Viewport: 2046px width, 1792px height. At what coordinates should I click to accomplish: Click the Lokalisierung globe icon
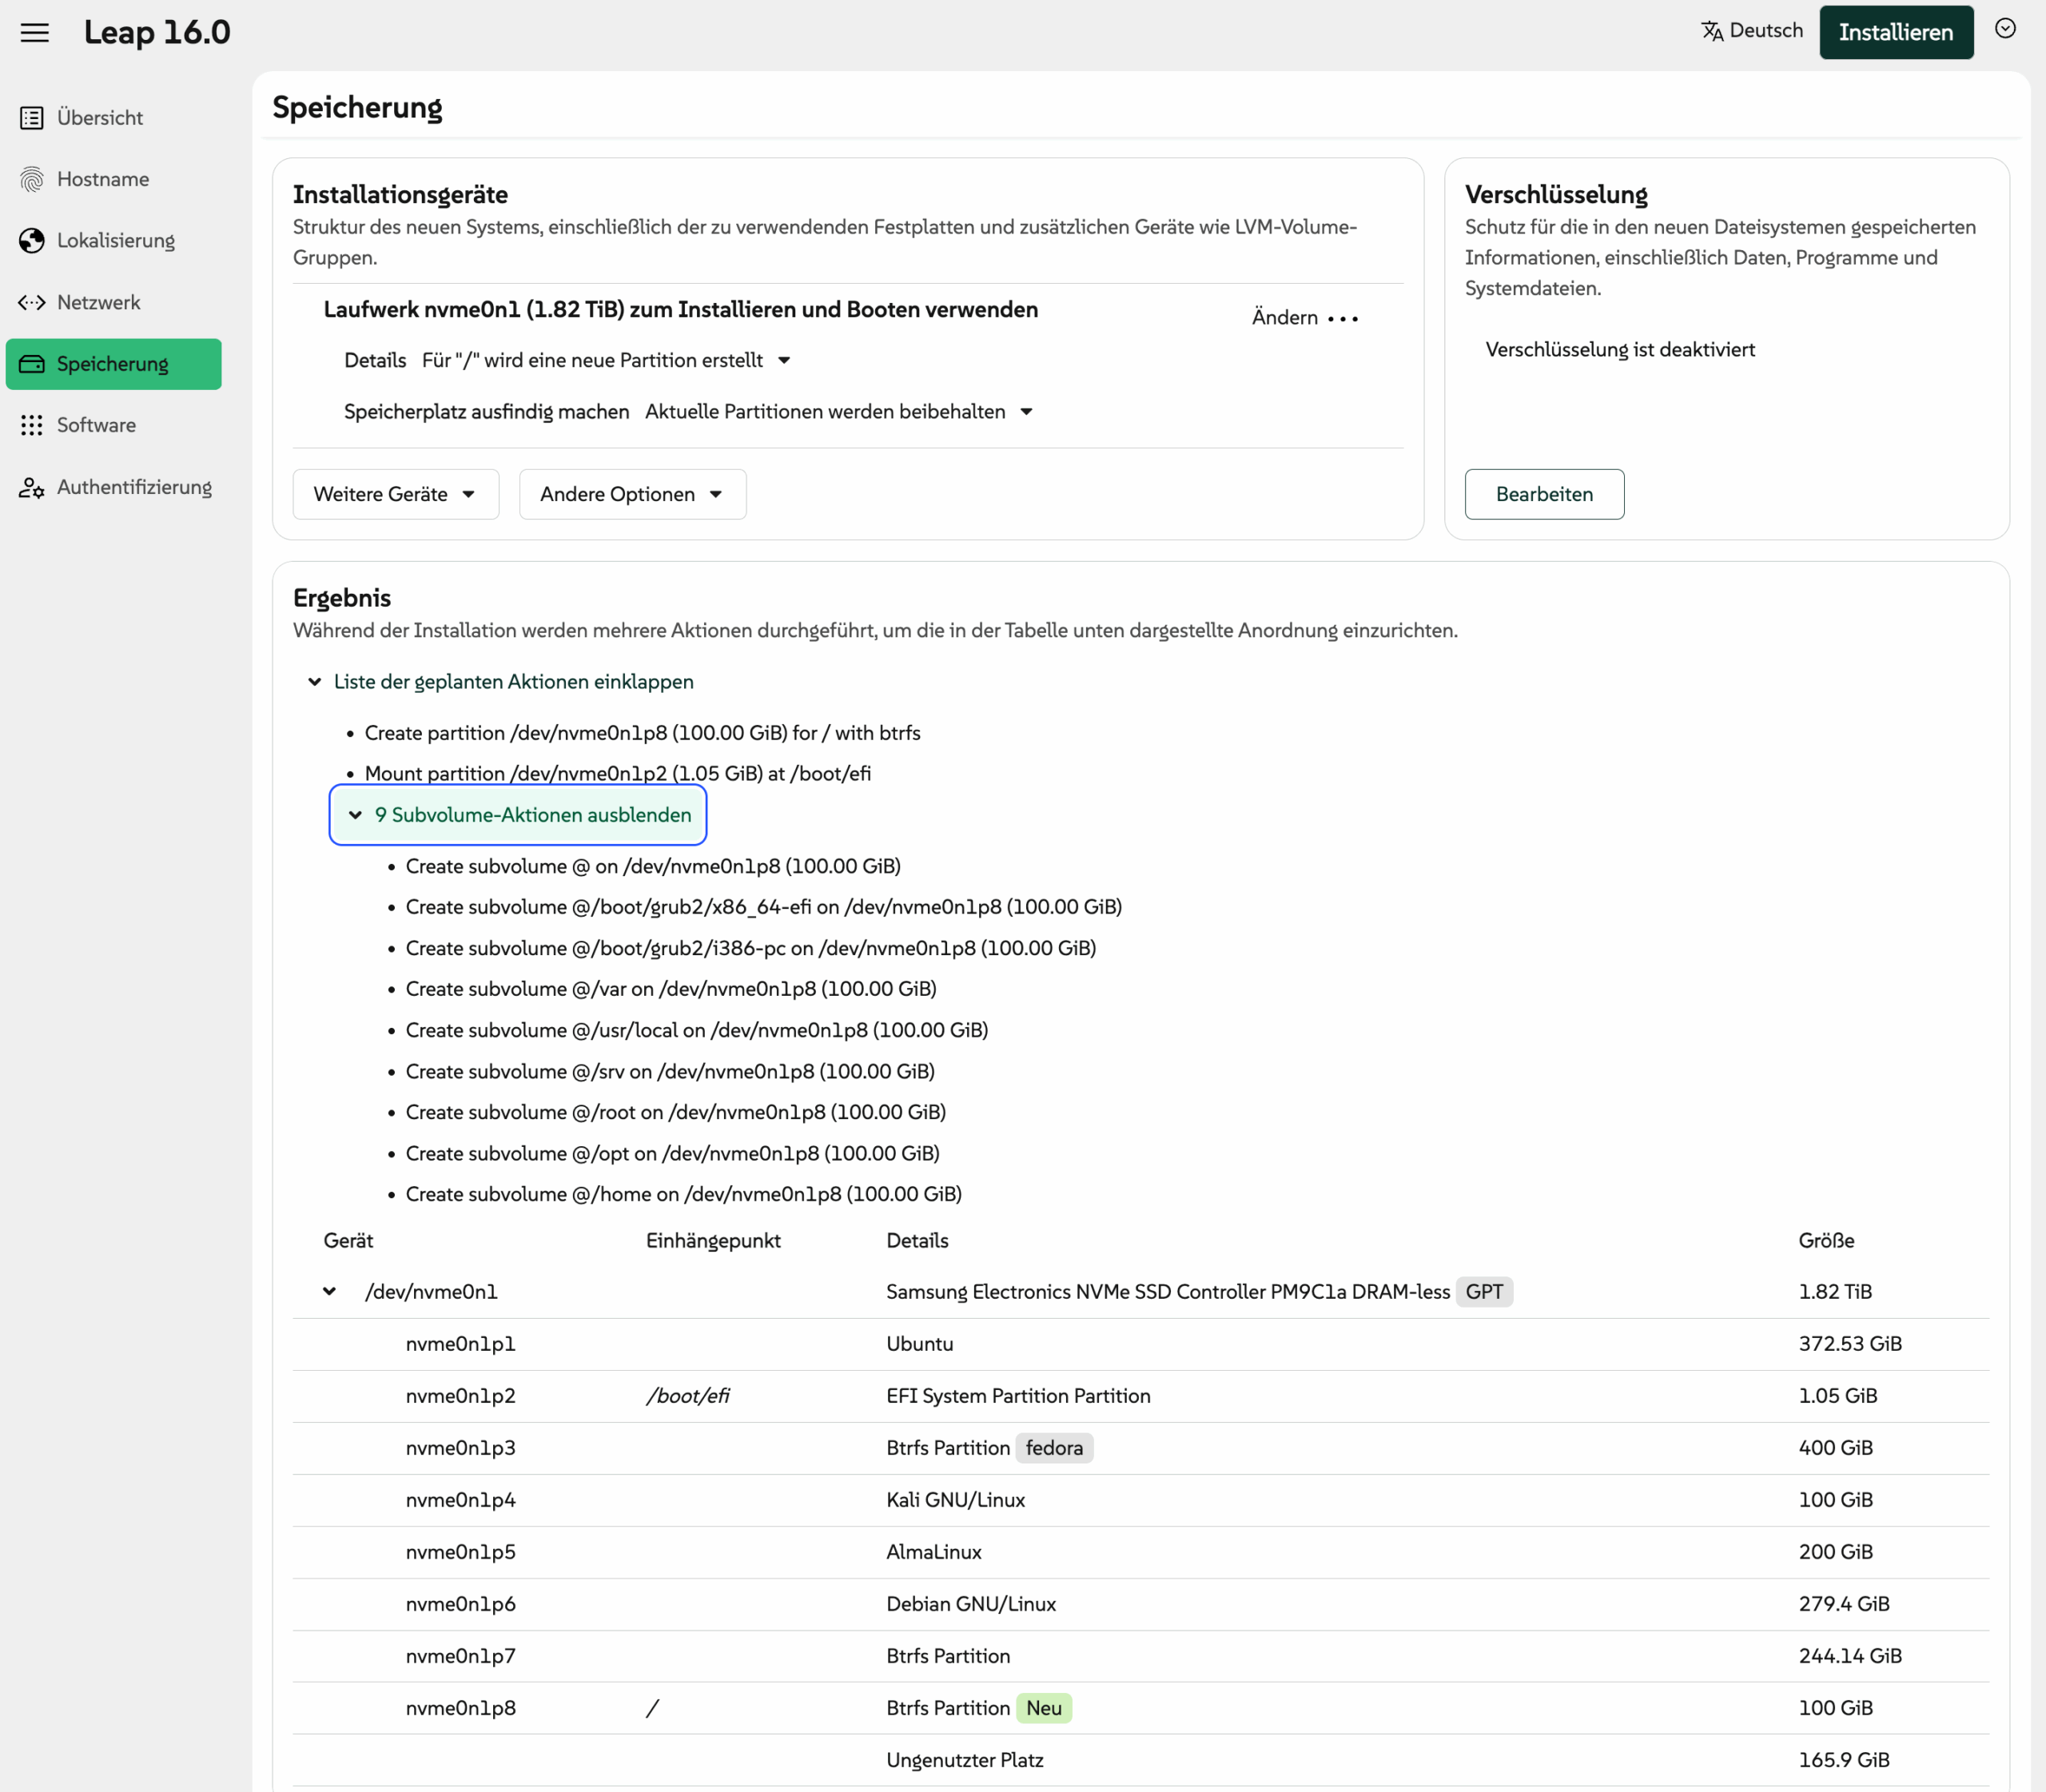point(32,241)
